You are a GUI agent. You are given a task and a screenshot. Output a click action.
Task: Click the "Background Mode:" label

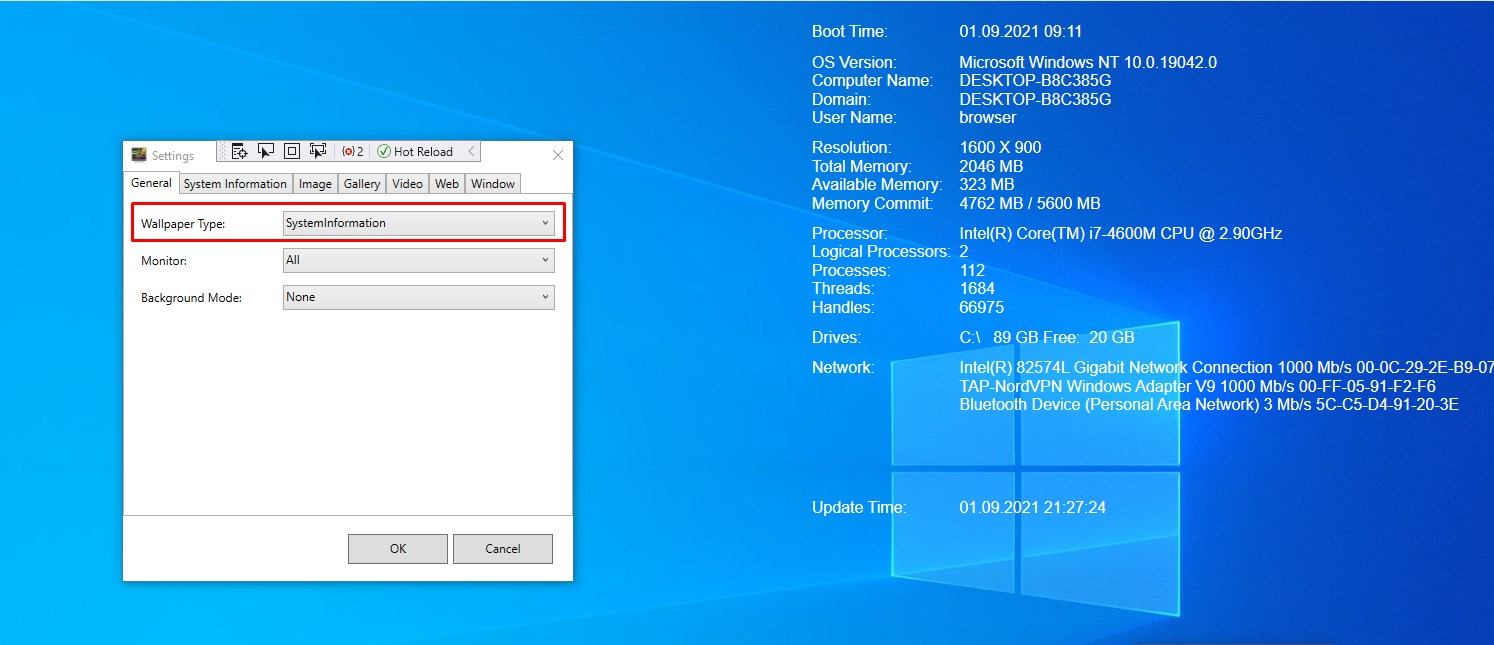[191, 298]
